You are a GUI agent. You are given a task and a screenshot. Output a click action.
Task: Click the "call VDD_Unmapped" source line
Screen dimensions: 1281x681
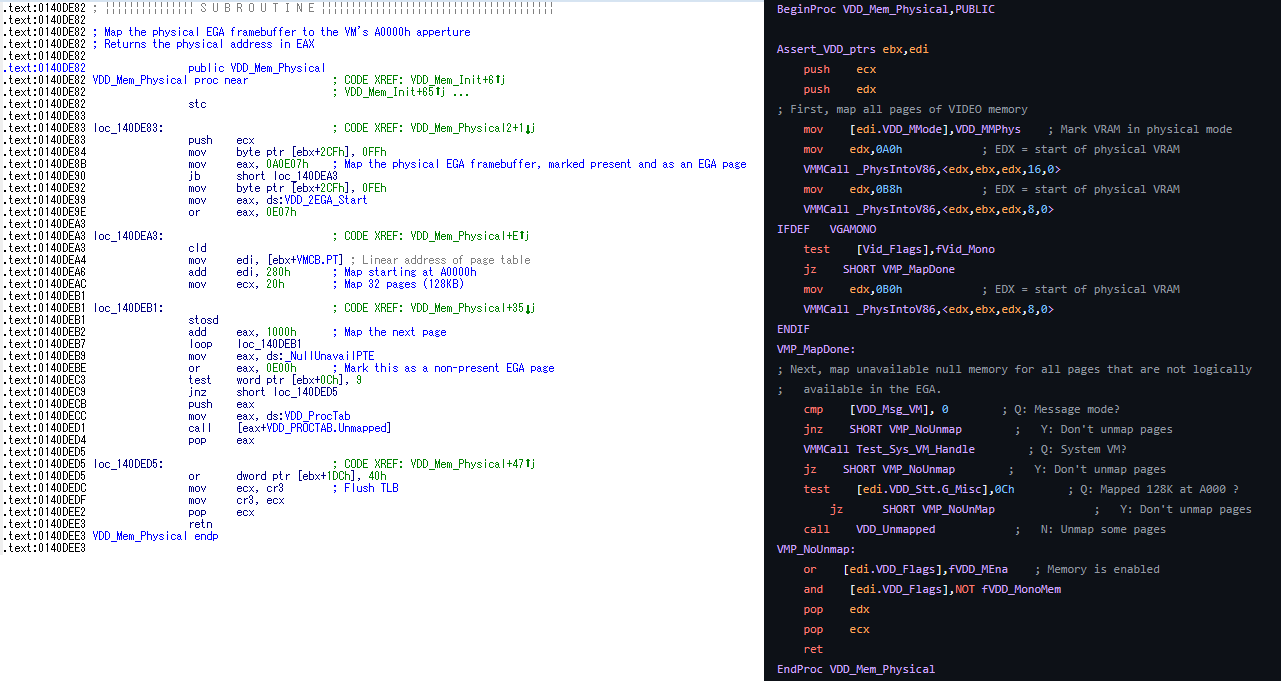point(869,529)
